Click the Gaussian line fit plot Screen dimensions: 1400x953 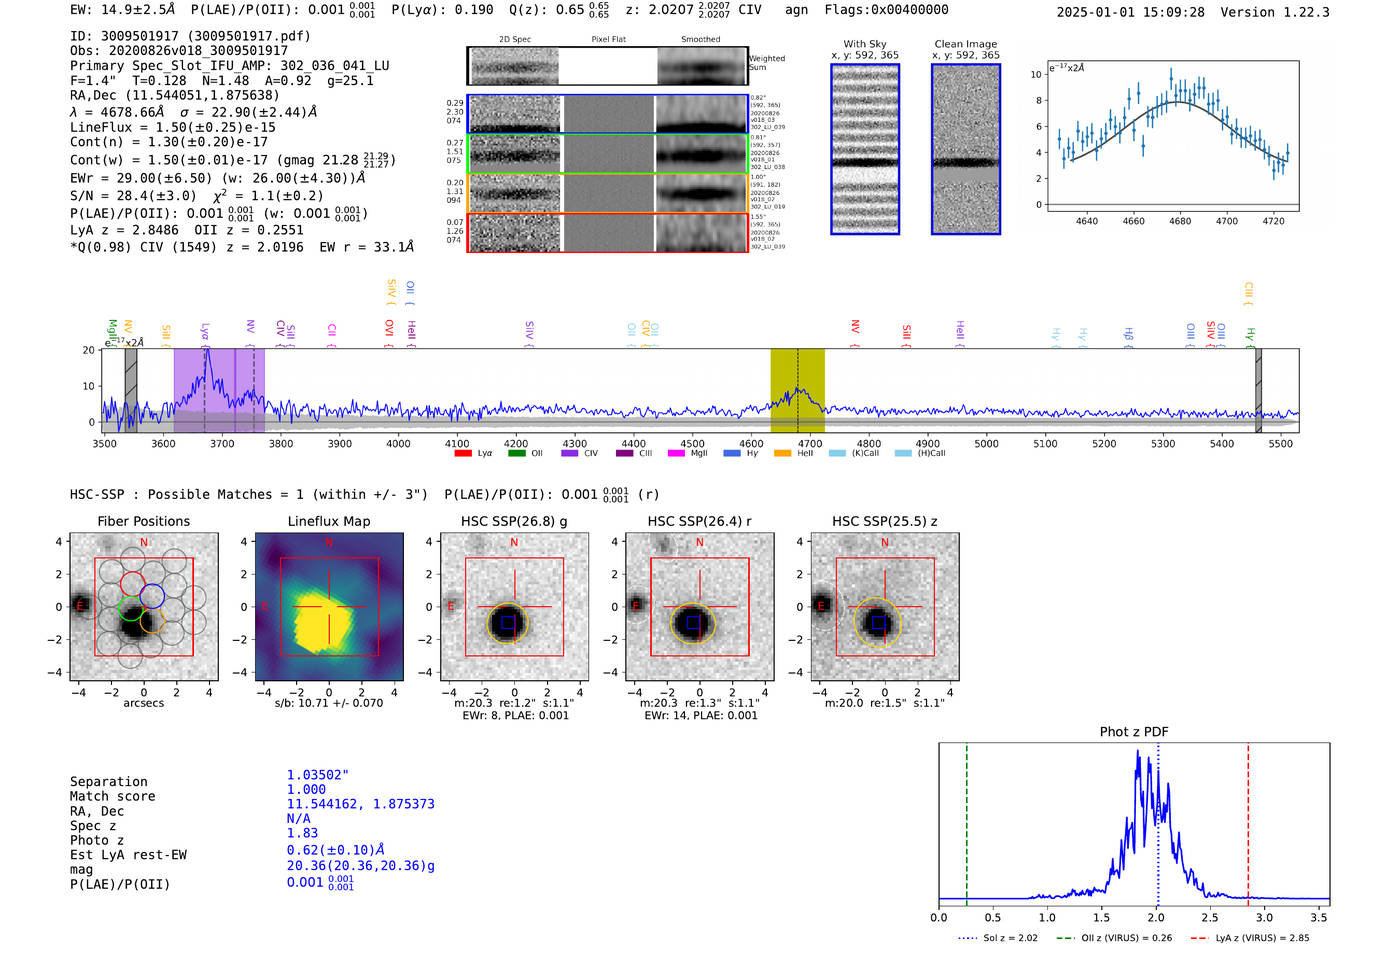1172,136
